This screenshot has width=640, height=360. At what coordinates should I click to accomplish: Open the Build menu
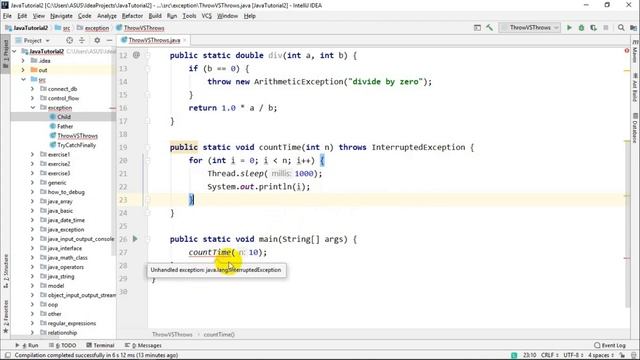(x=155, y=16)
